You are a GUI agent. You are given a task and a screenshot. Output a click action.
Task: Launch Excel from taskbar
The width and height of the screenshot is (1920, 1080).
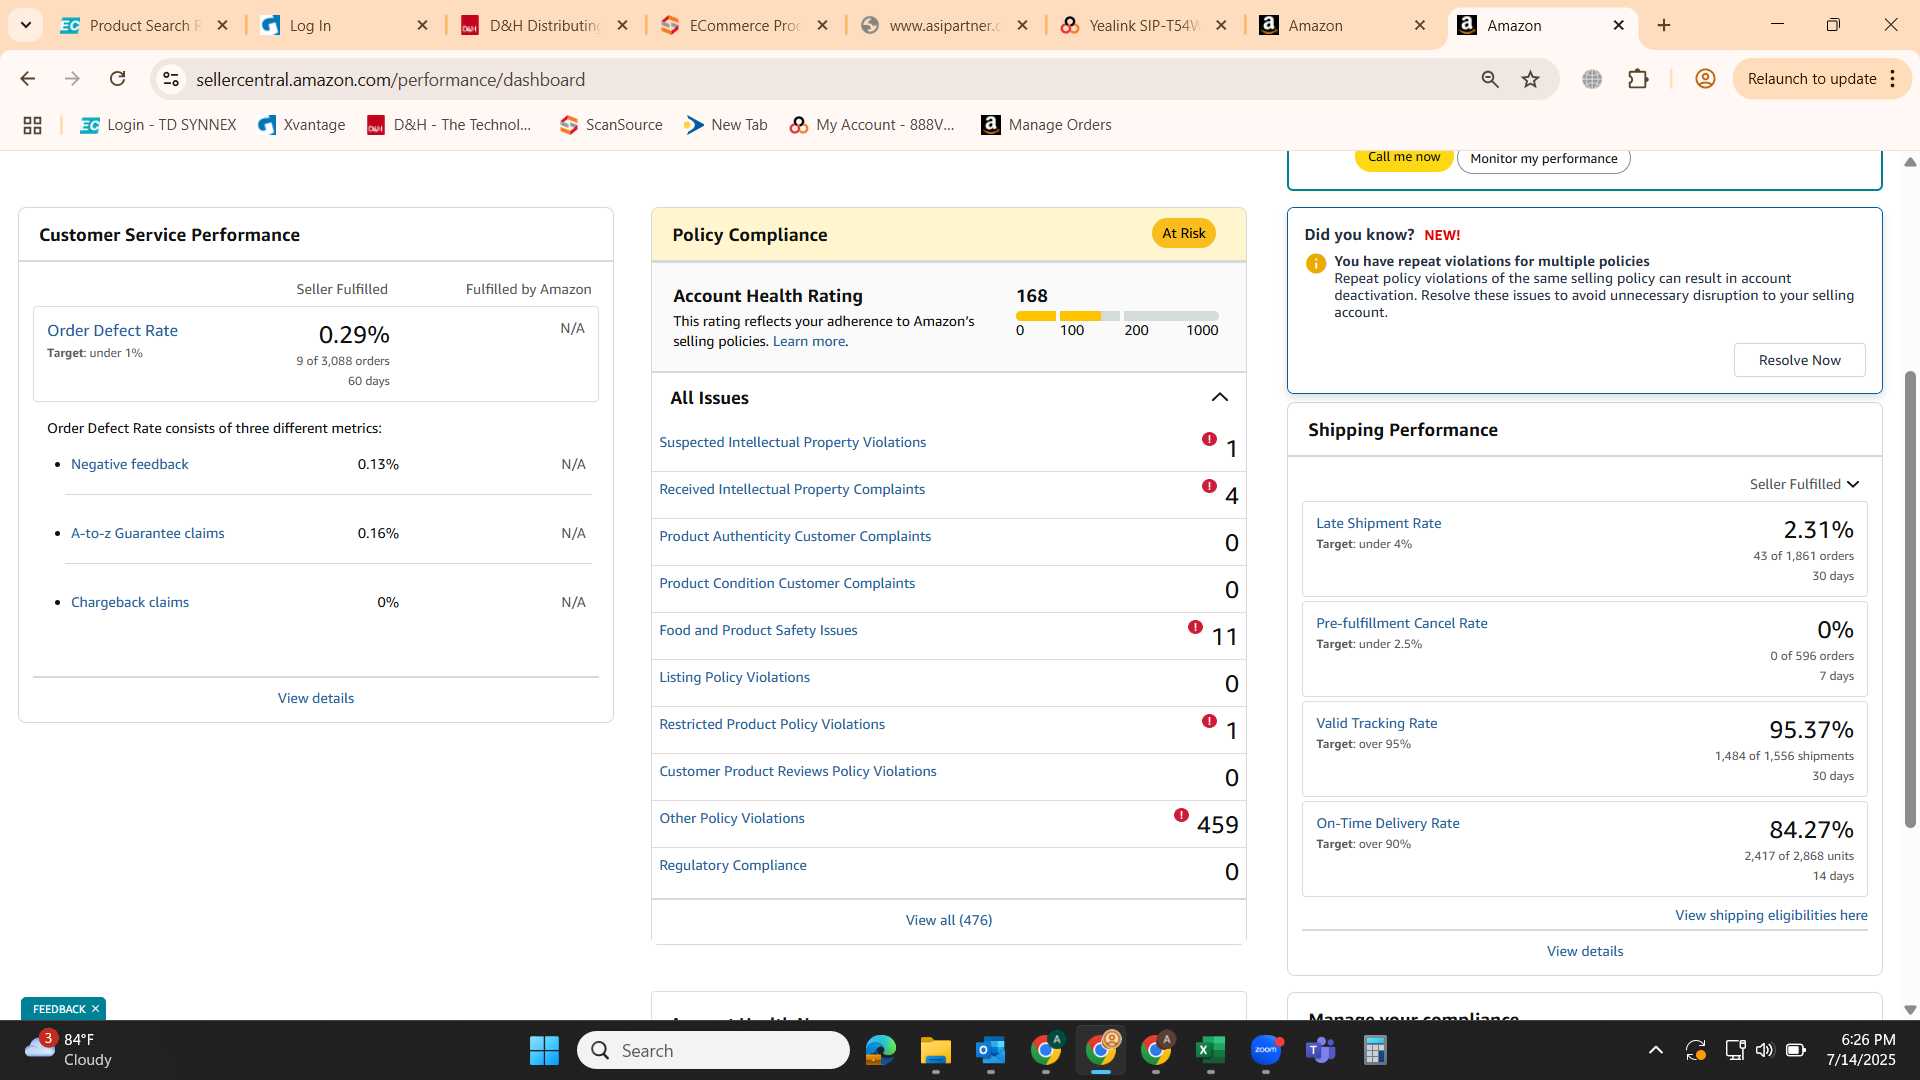tap(1210, 1050)
